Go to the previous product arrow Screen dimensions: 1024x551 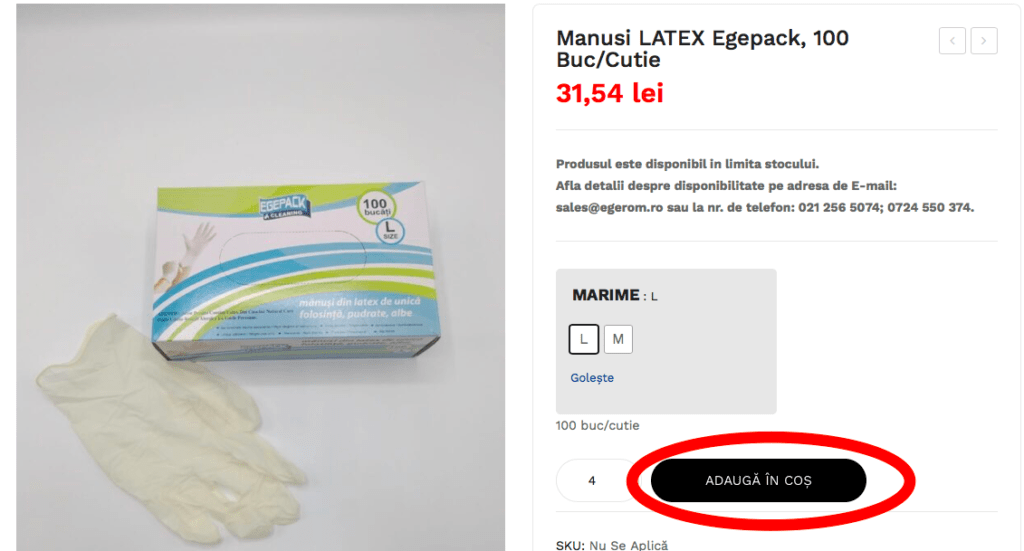[x=952, y=41]
